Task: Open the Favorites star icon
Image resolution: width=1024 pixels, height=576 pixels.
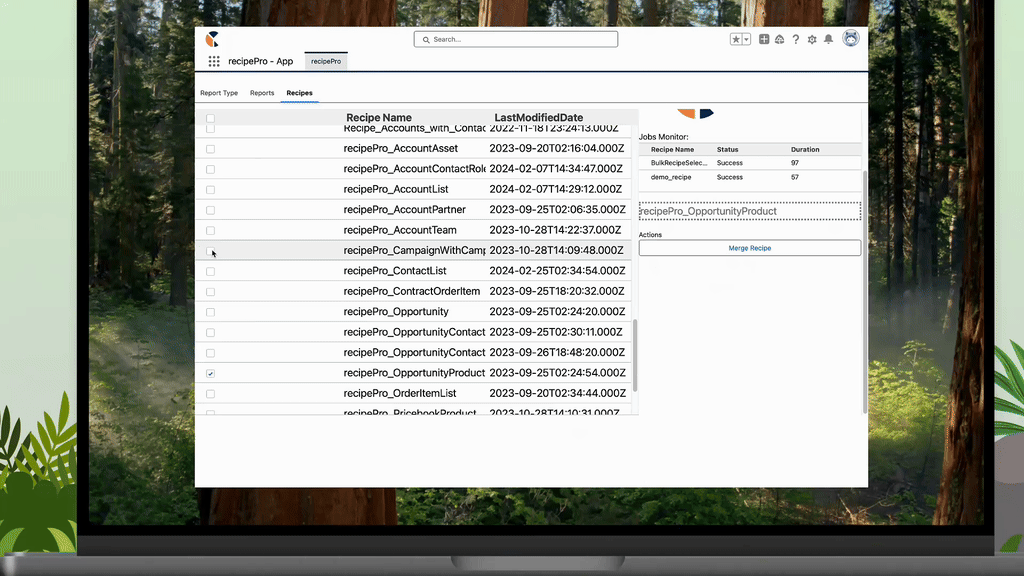Action: pyautogui.click(x=736, y=39)
